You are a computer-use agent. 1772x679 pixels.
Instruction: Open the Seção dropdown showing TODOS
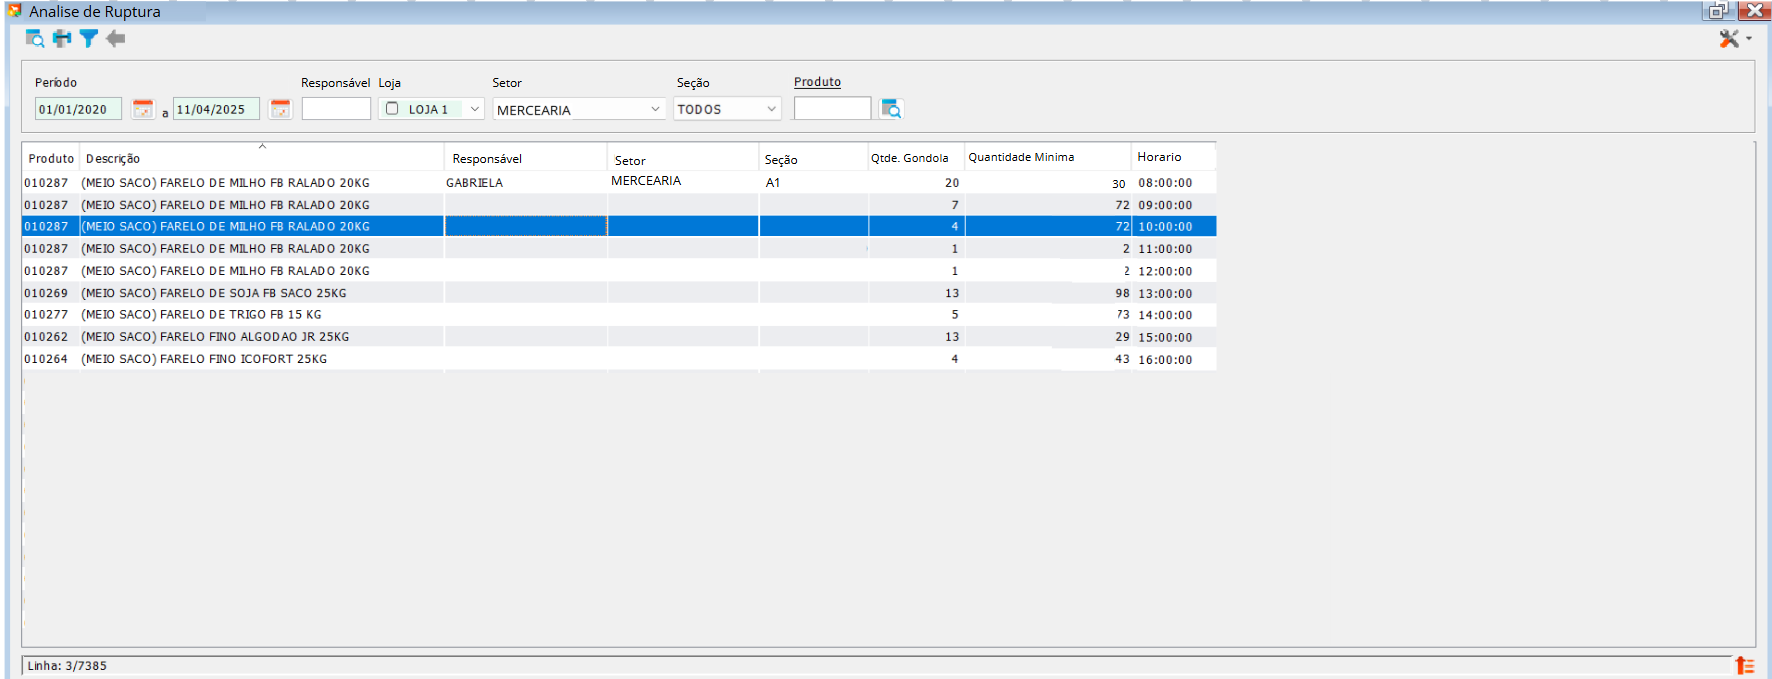[771, 109]
